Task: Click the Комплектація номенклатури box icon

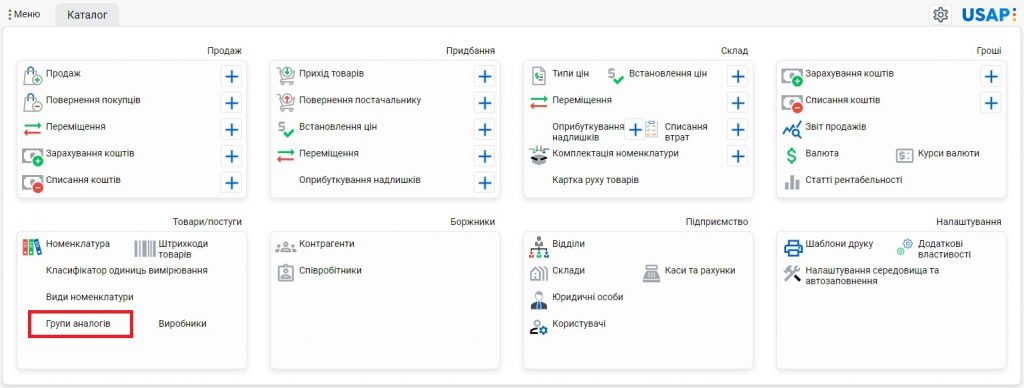Action: coord(538,155)
